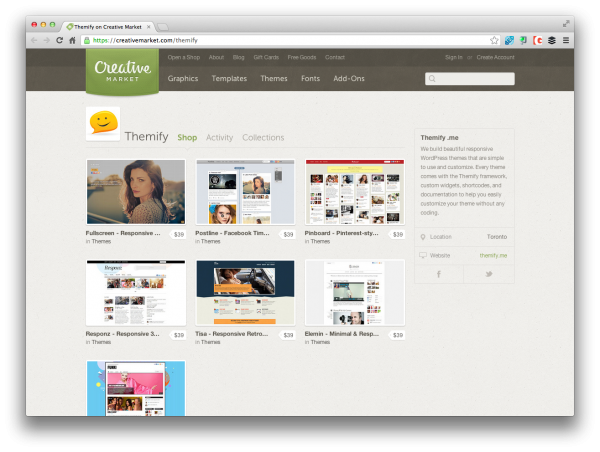Viewport: 600px width, 452px height.
Task: Click the Contact link
Action: point(335,57)
